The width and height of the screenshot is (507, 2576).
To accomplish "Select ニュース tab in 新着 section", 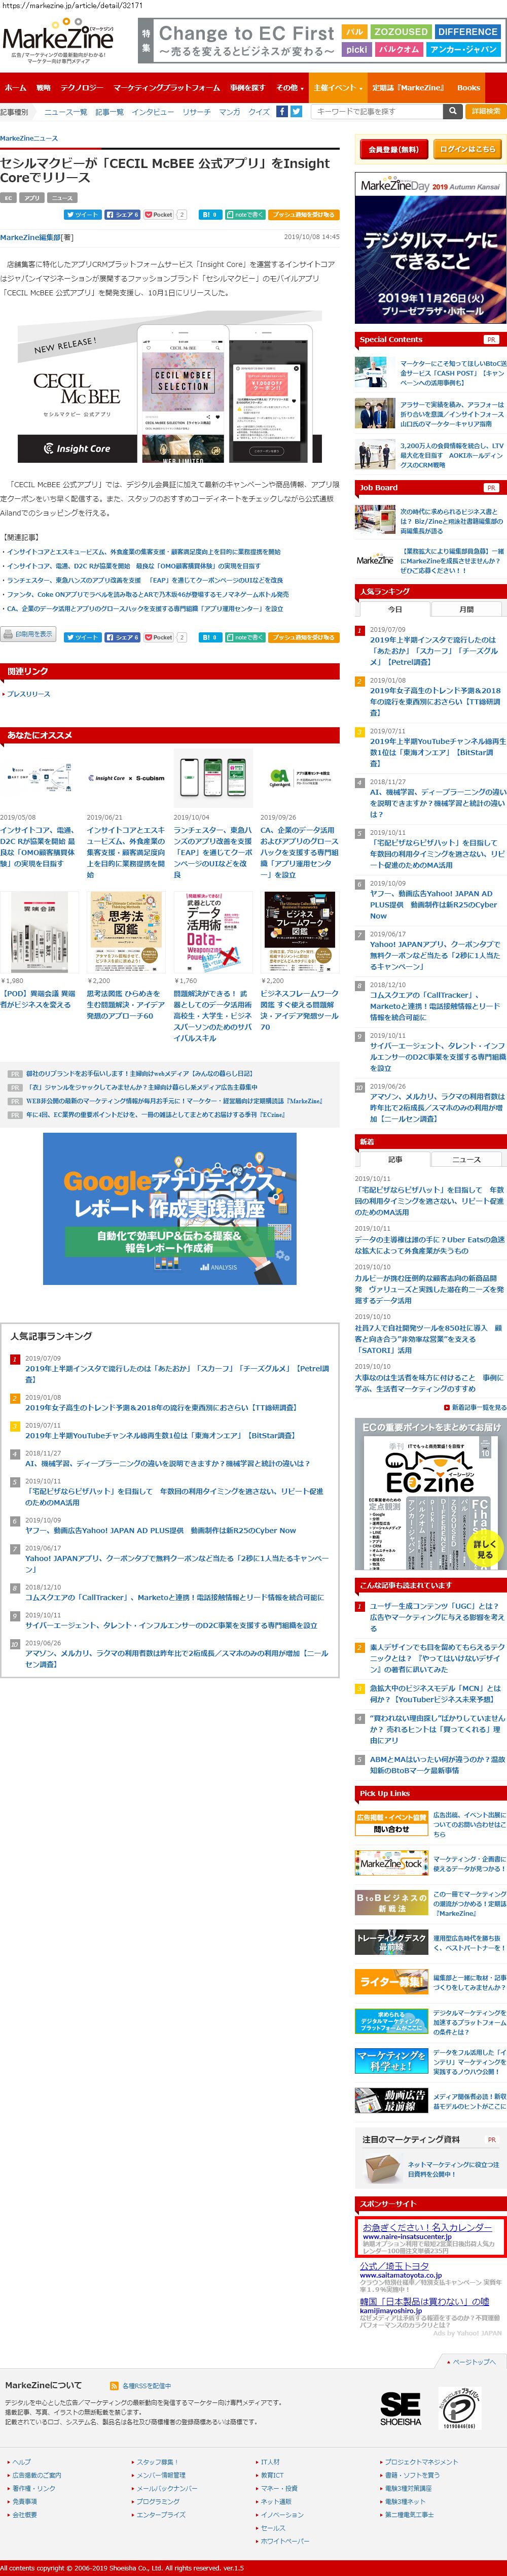I will (466, 1159).
